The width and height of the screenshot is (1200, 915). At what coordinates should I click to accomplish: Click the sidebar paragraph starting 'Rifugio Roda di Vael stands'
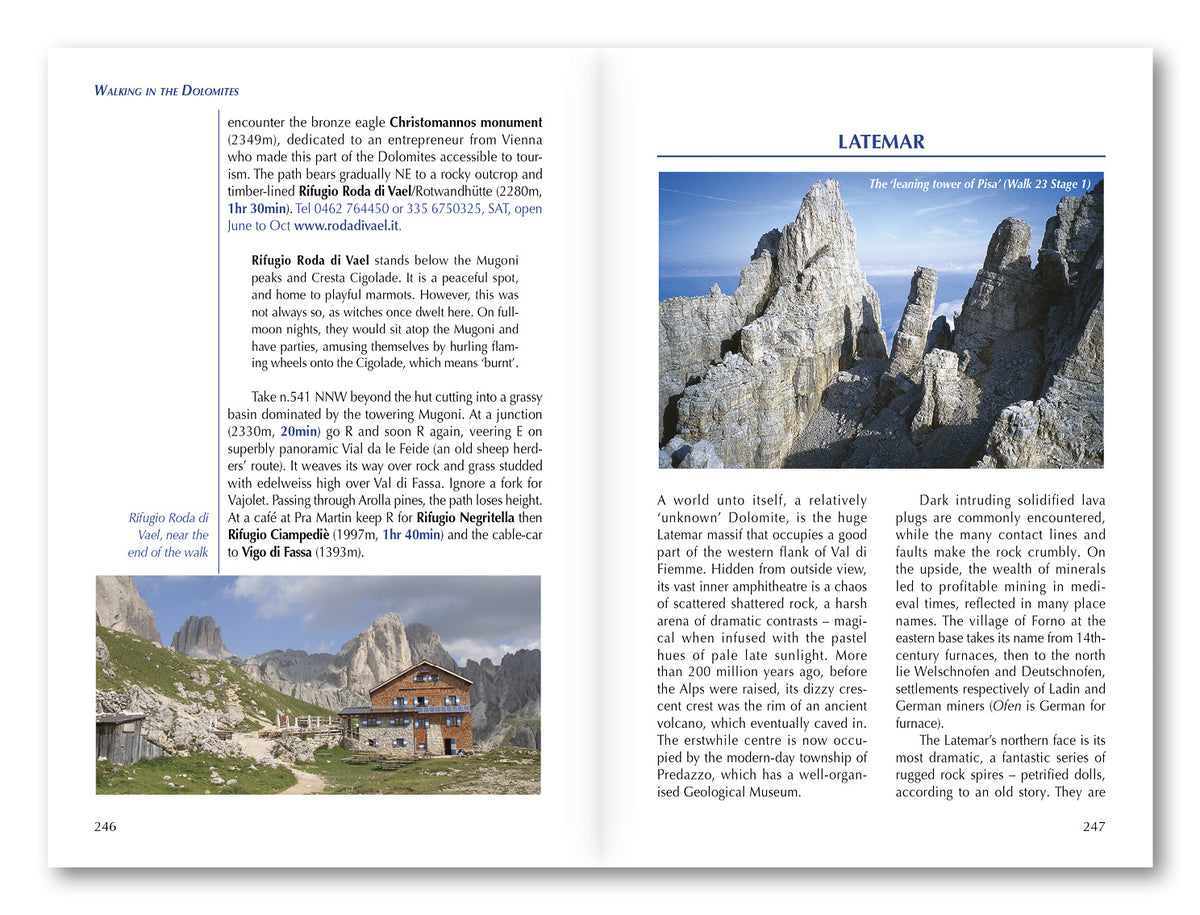[385, 311]
